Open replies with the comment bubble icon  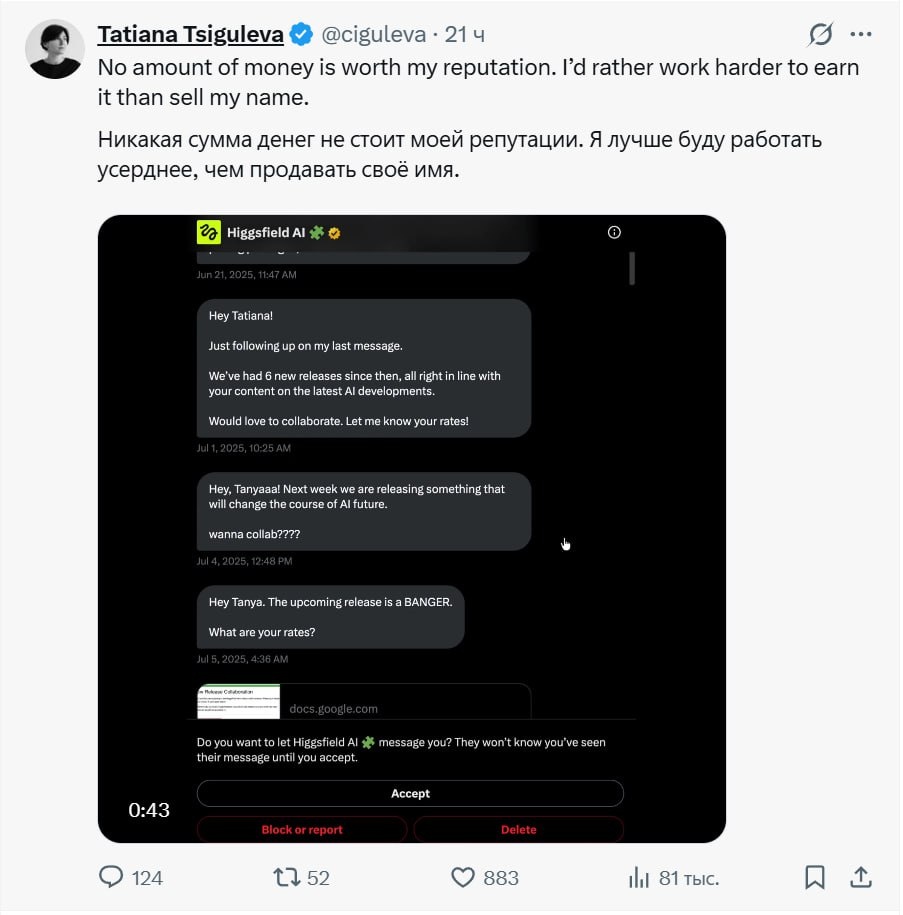click(x=110, y=877)
